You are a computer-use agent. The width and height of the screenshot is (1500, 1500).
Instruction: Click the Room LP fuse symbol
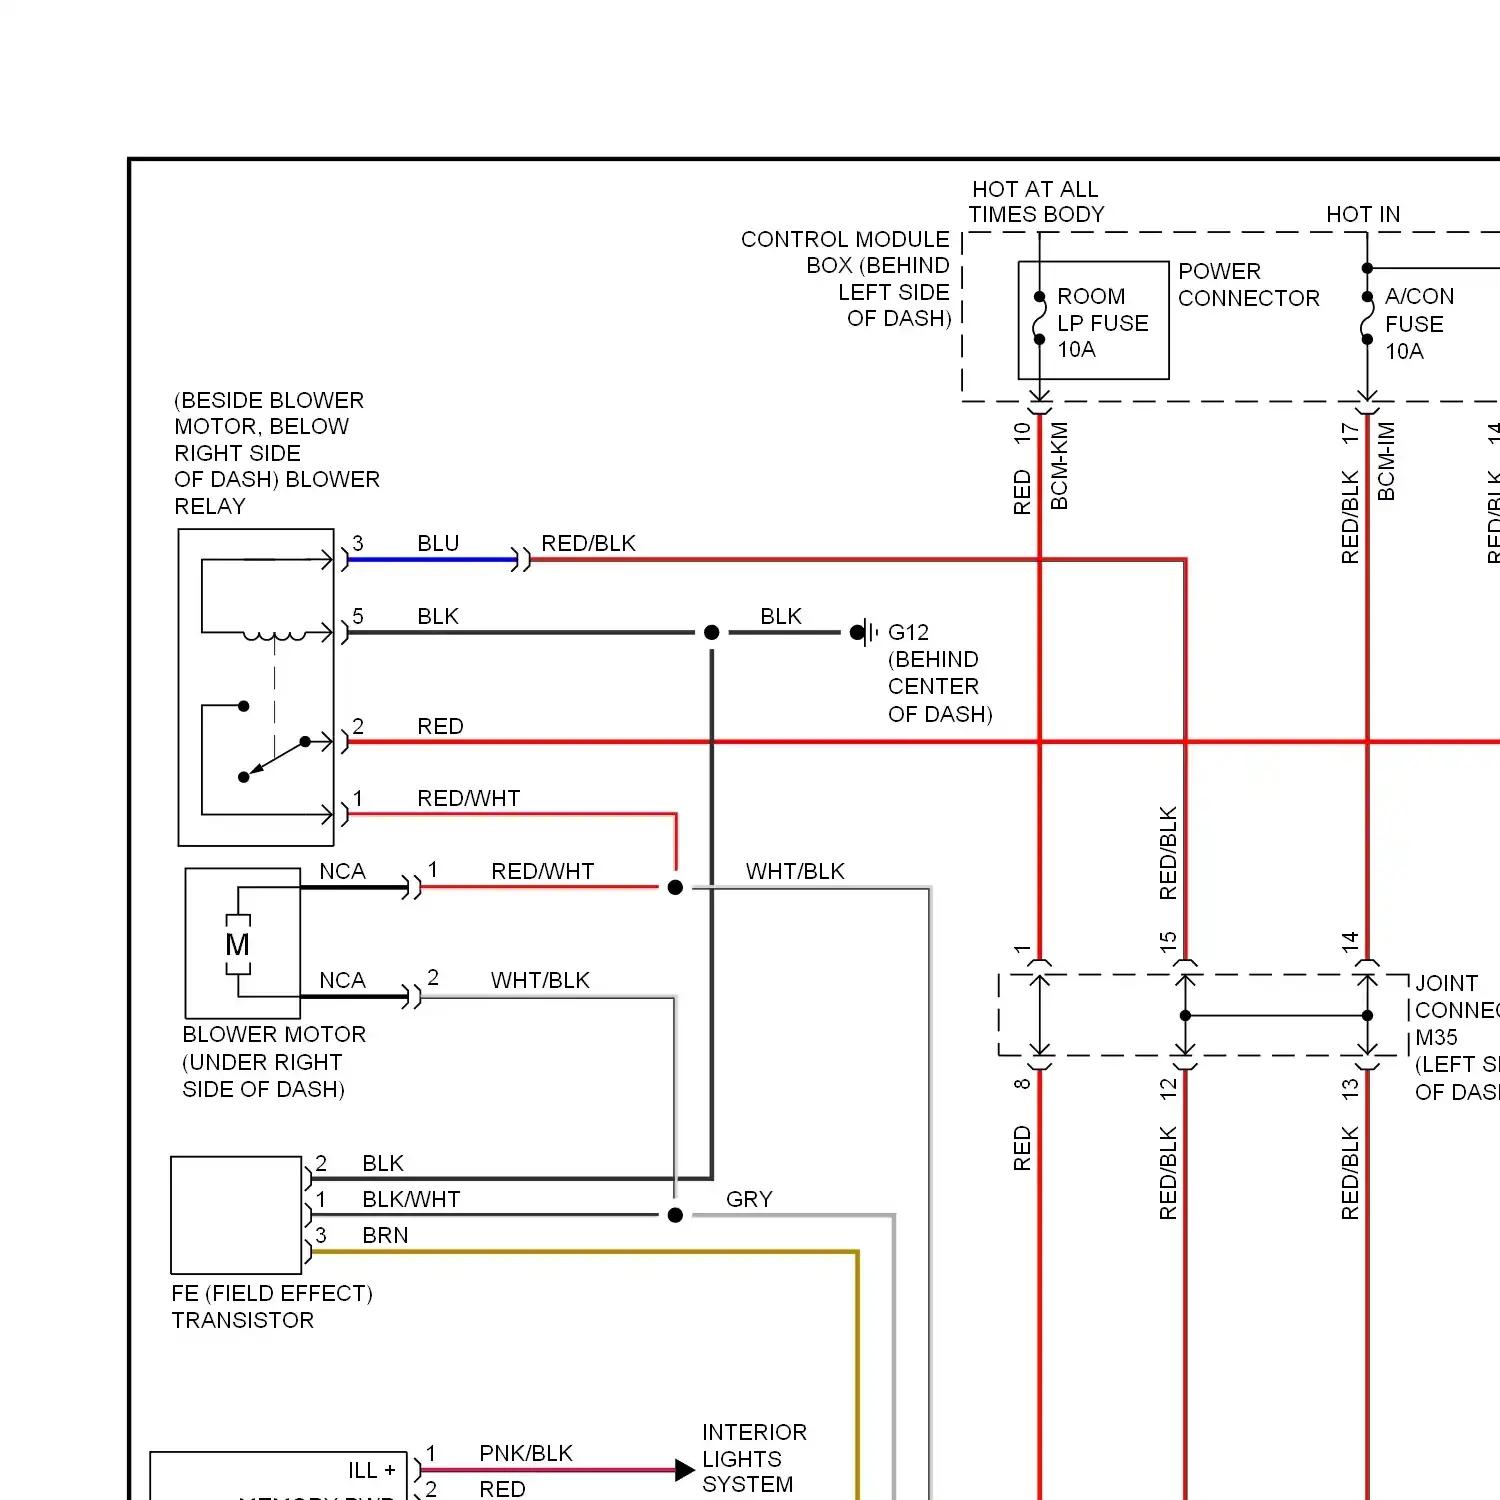pos(1039,318)
